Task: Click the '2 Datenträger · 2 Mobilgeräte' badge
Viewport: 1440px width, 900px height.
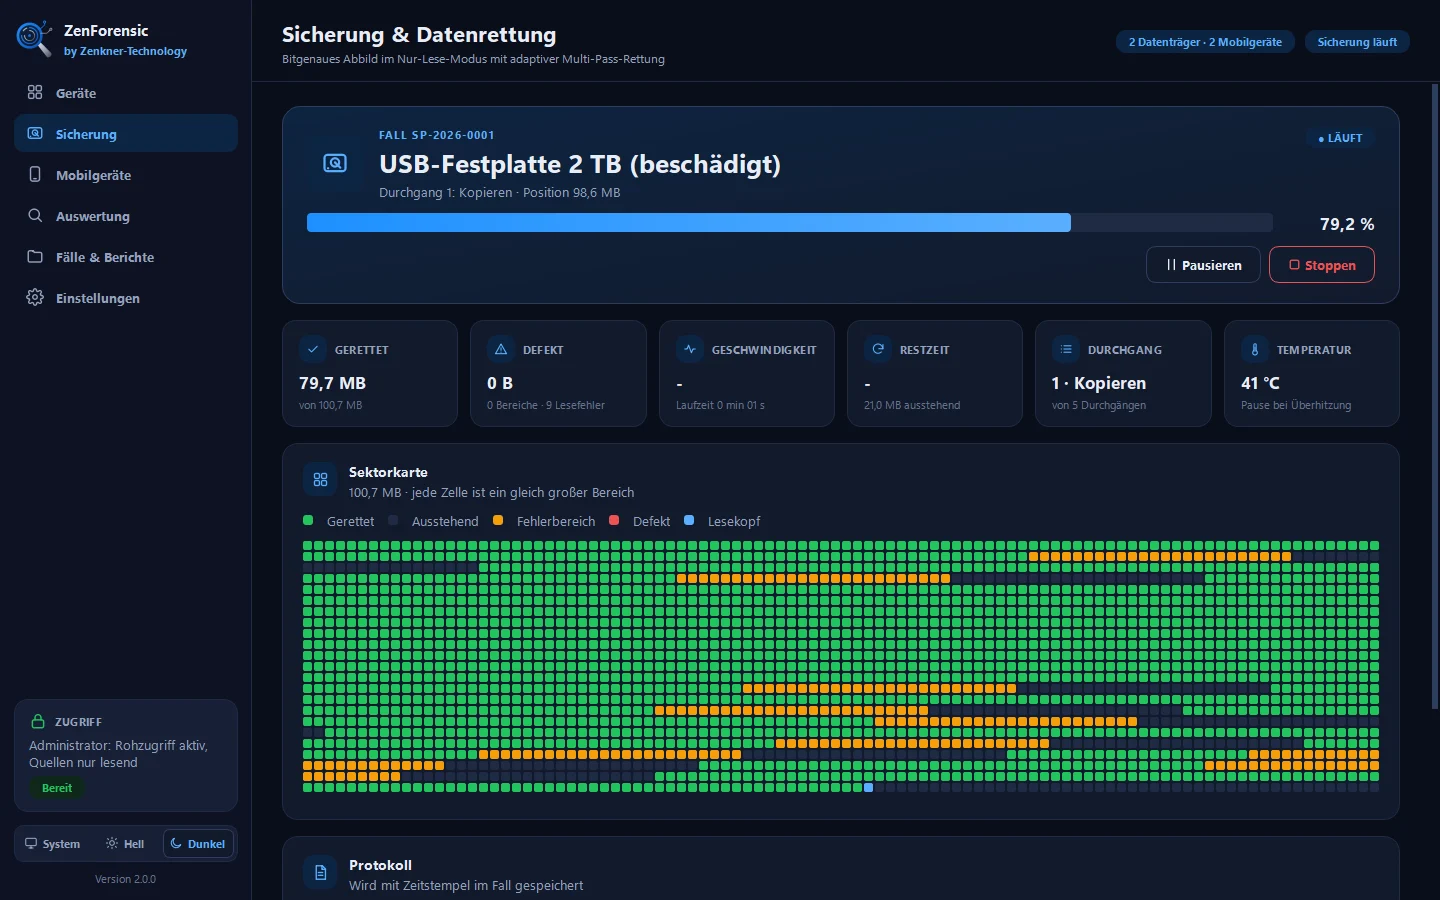Action: click(1205, 42)
